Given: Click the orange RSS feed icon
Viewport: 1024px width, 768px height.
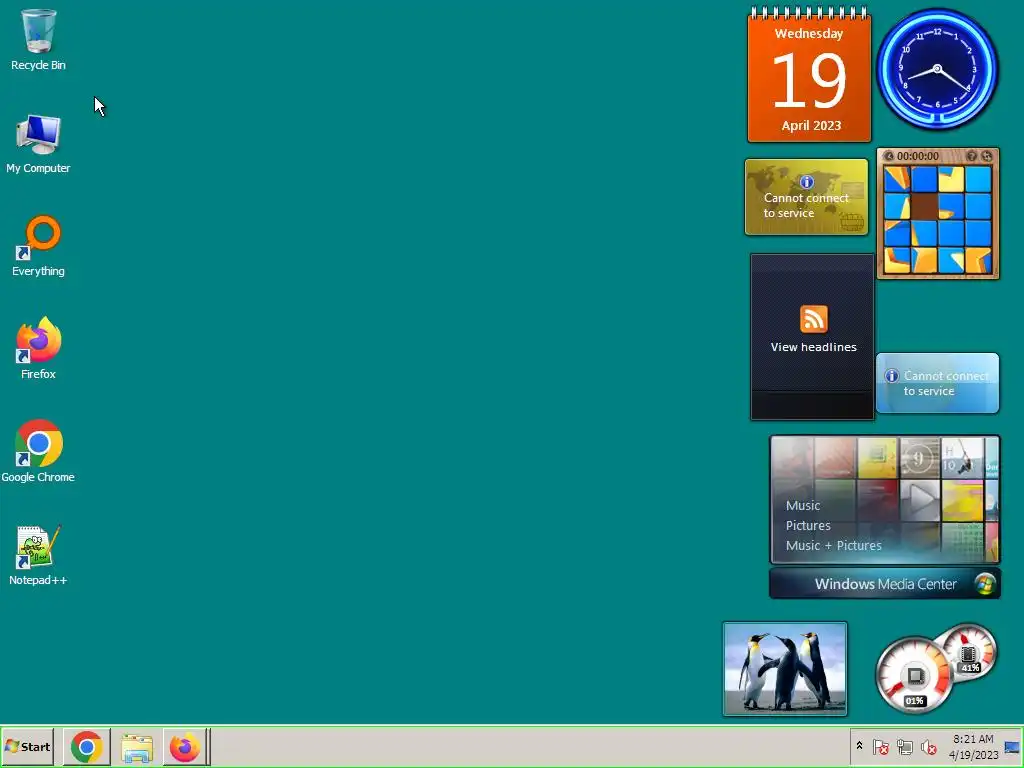Looking at the screenshot, I should pyautogui.click(x=814, y=319).
